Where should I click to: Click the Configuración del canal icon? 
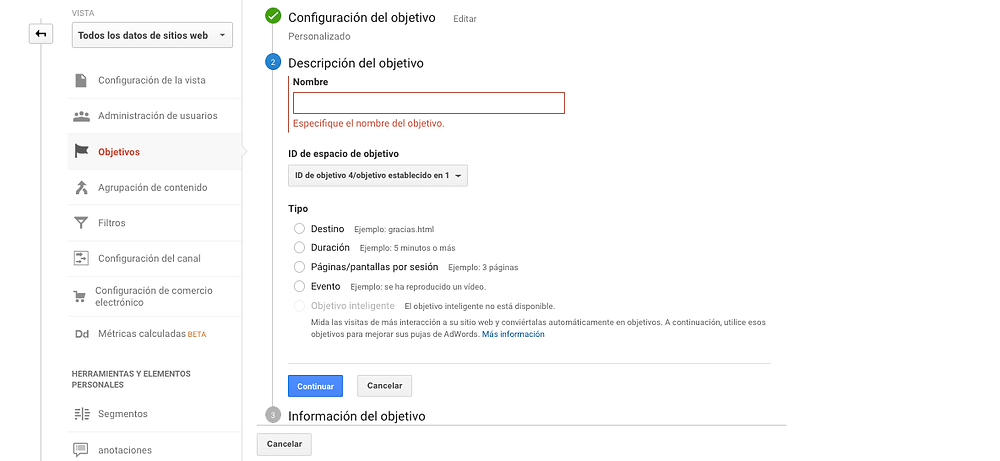(81, 258)
